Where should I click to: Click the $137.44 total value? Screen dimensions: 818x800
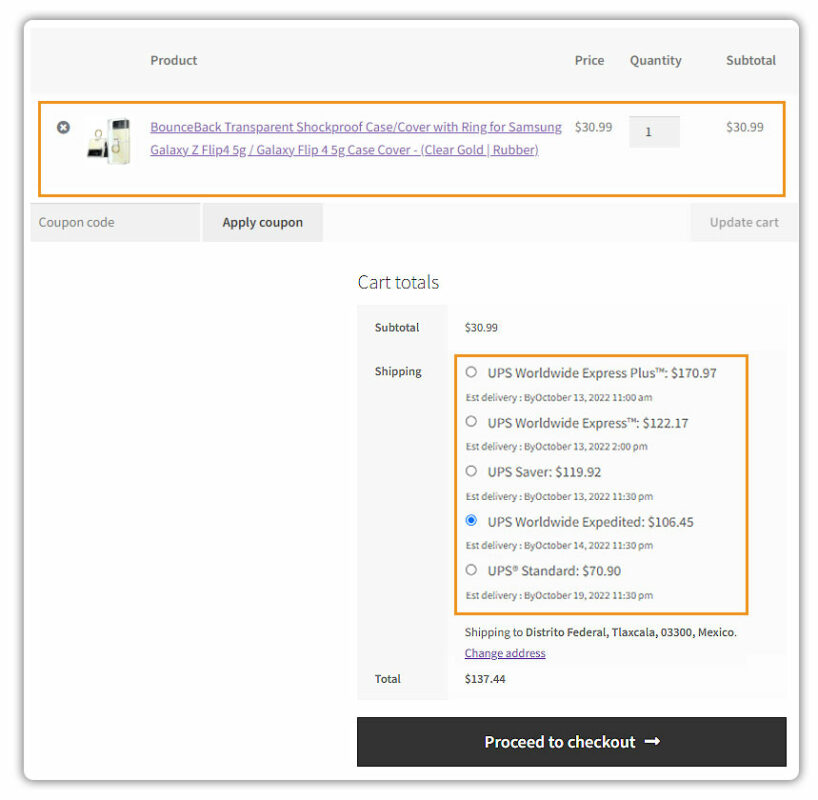point(485,679)
